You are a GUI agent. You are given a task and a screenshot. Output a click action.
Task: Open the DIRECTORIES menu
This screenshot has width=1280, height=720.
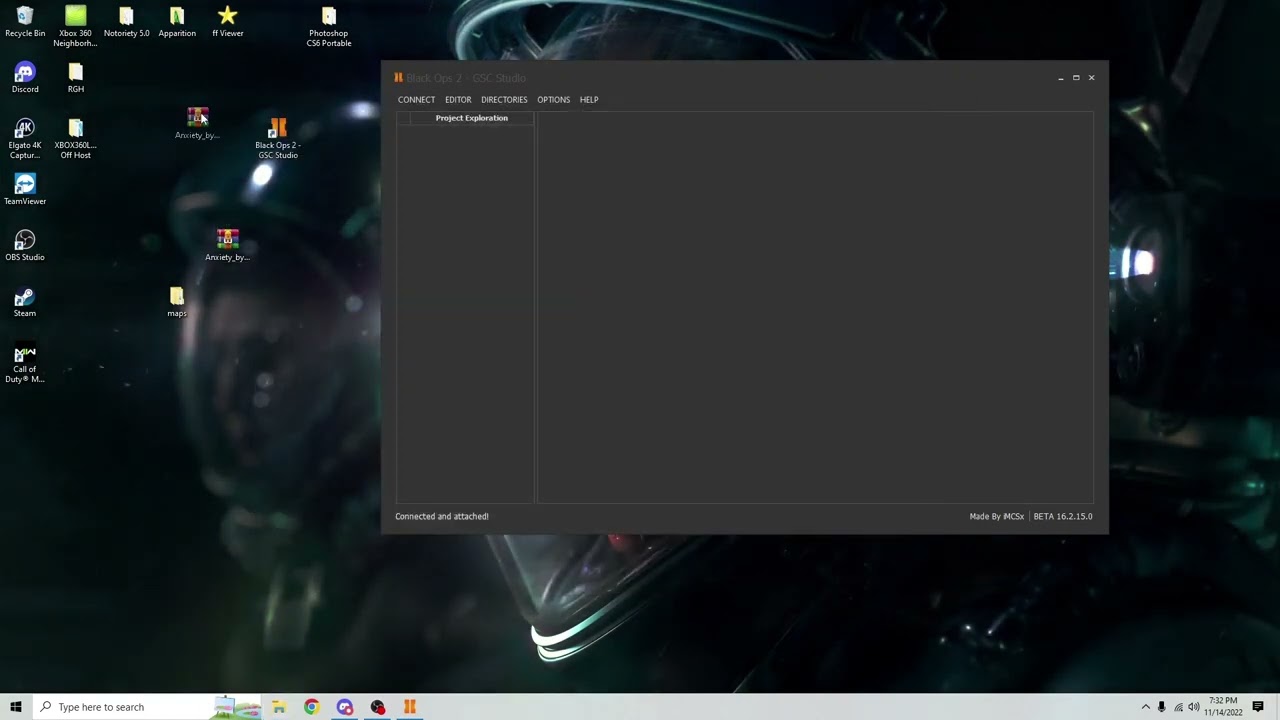[504, 100]
